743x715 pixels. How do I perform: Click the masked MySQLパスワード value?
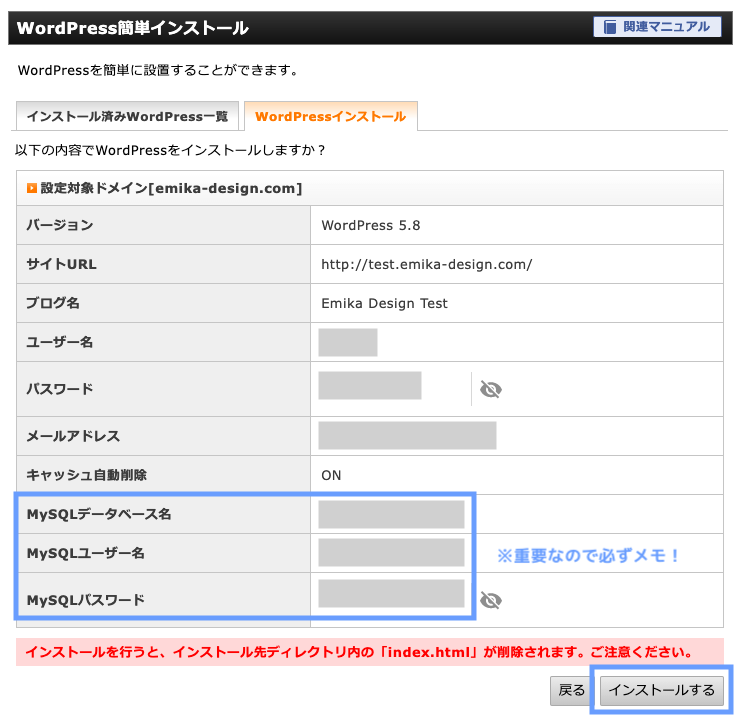tap(391, 594)
